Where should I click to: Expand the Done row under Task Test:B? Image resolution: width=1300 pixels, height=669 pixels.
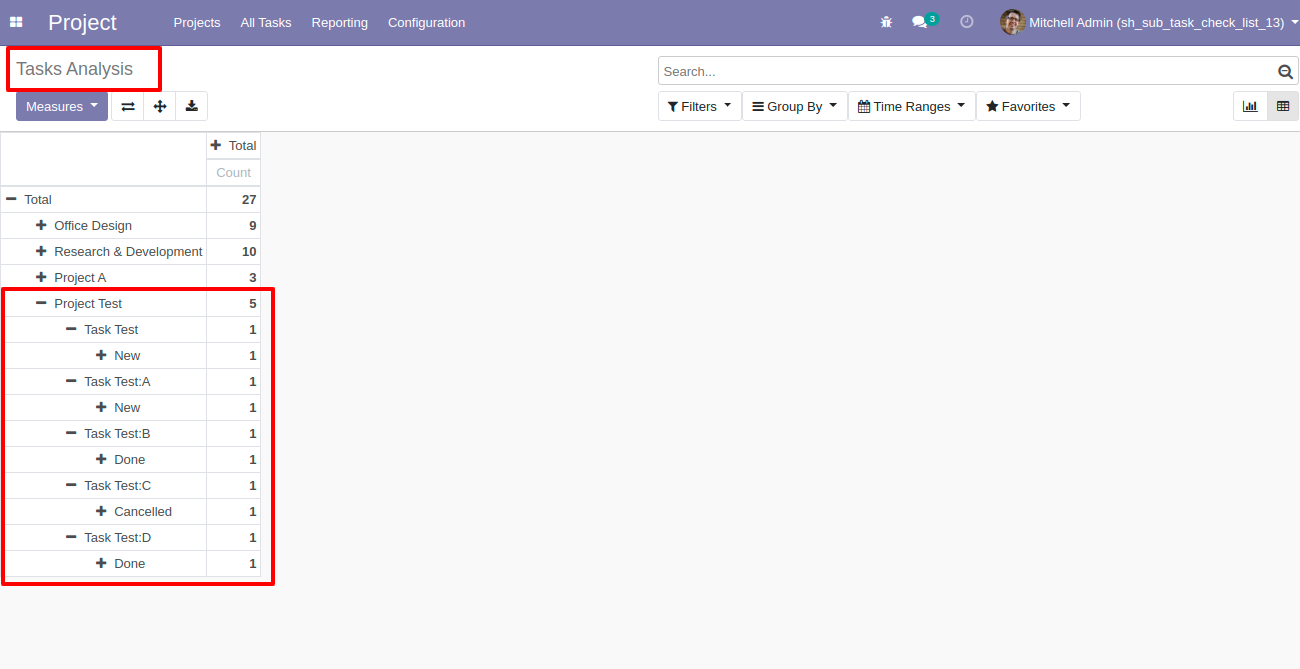(x=104, y=459)
